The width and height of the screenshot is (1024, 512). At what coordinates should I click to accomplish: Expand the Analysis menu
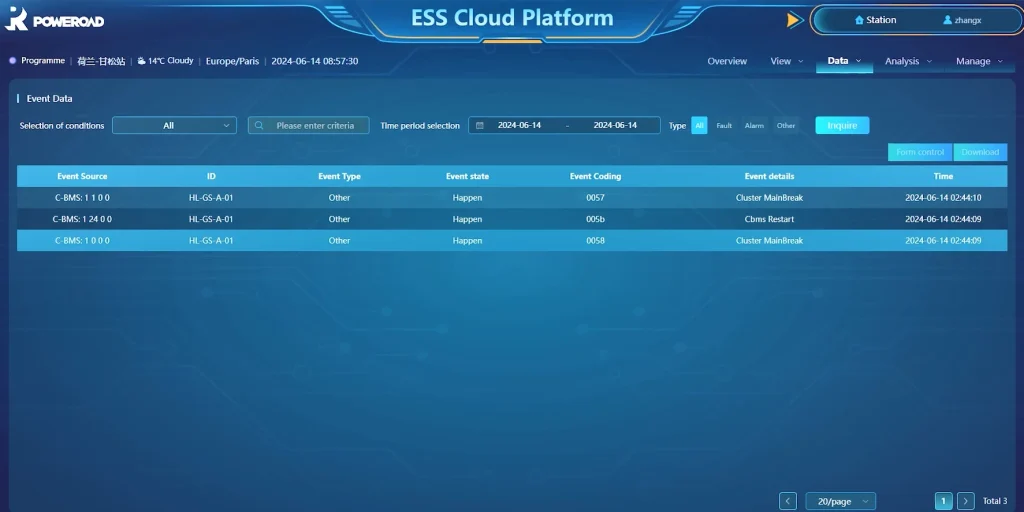(x=907, y=61)
